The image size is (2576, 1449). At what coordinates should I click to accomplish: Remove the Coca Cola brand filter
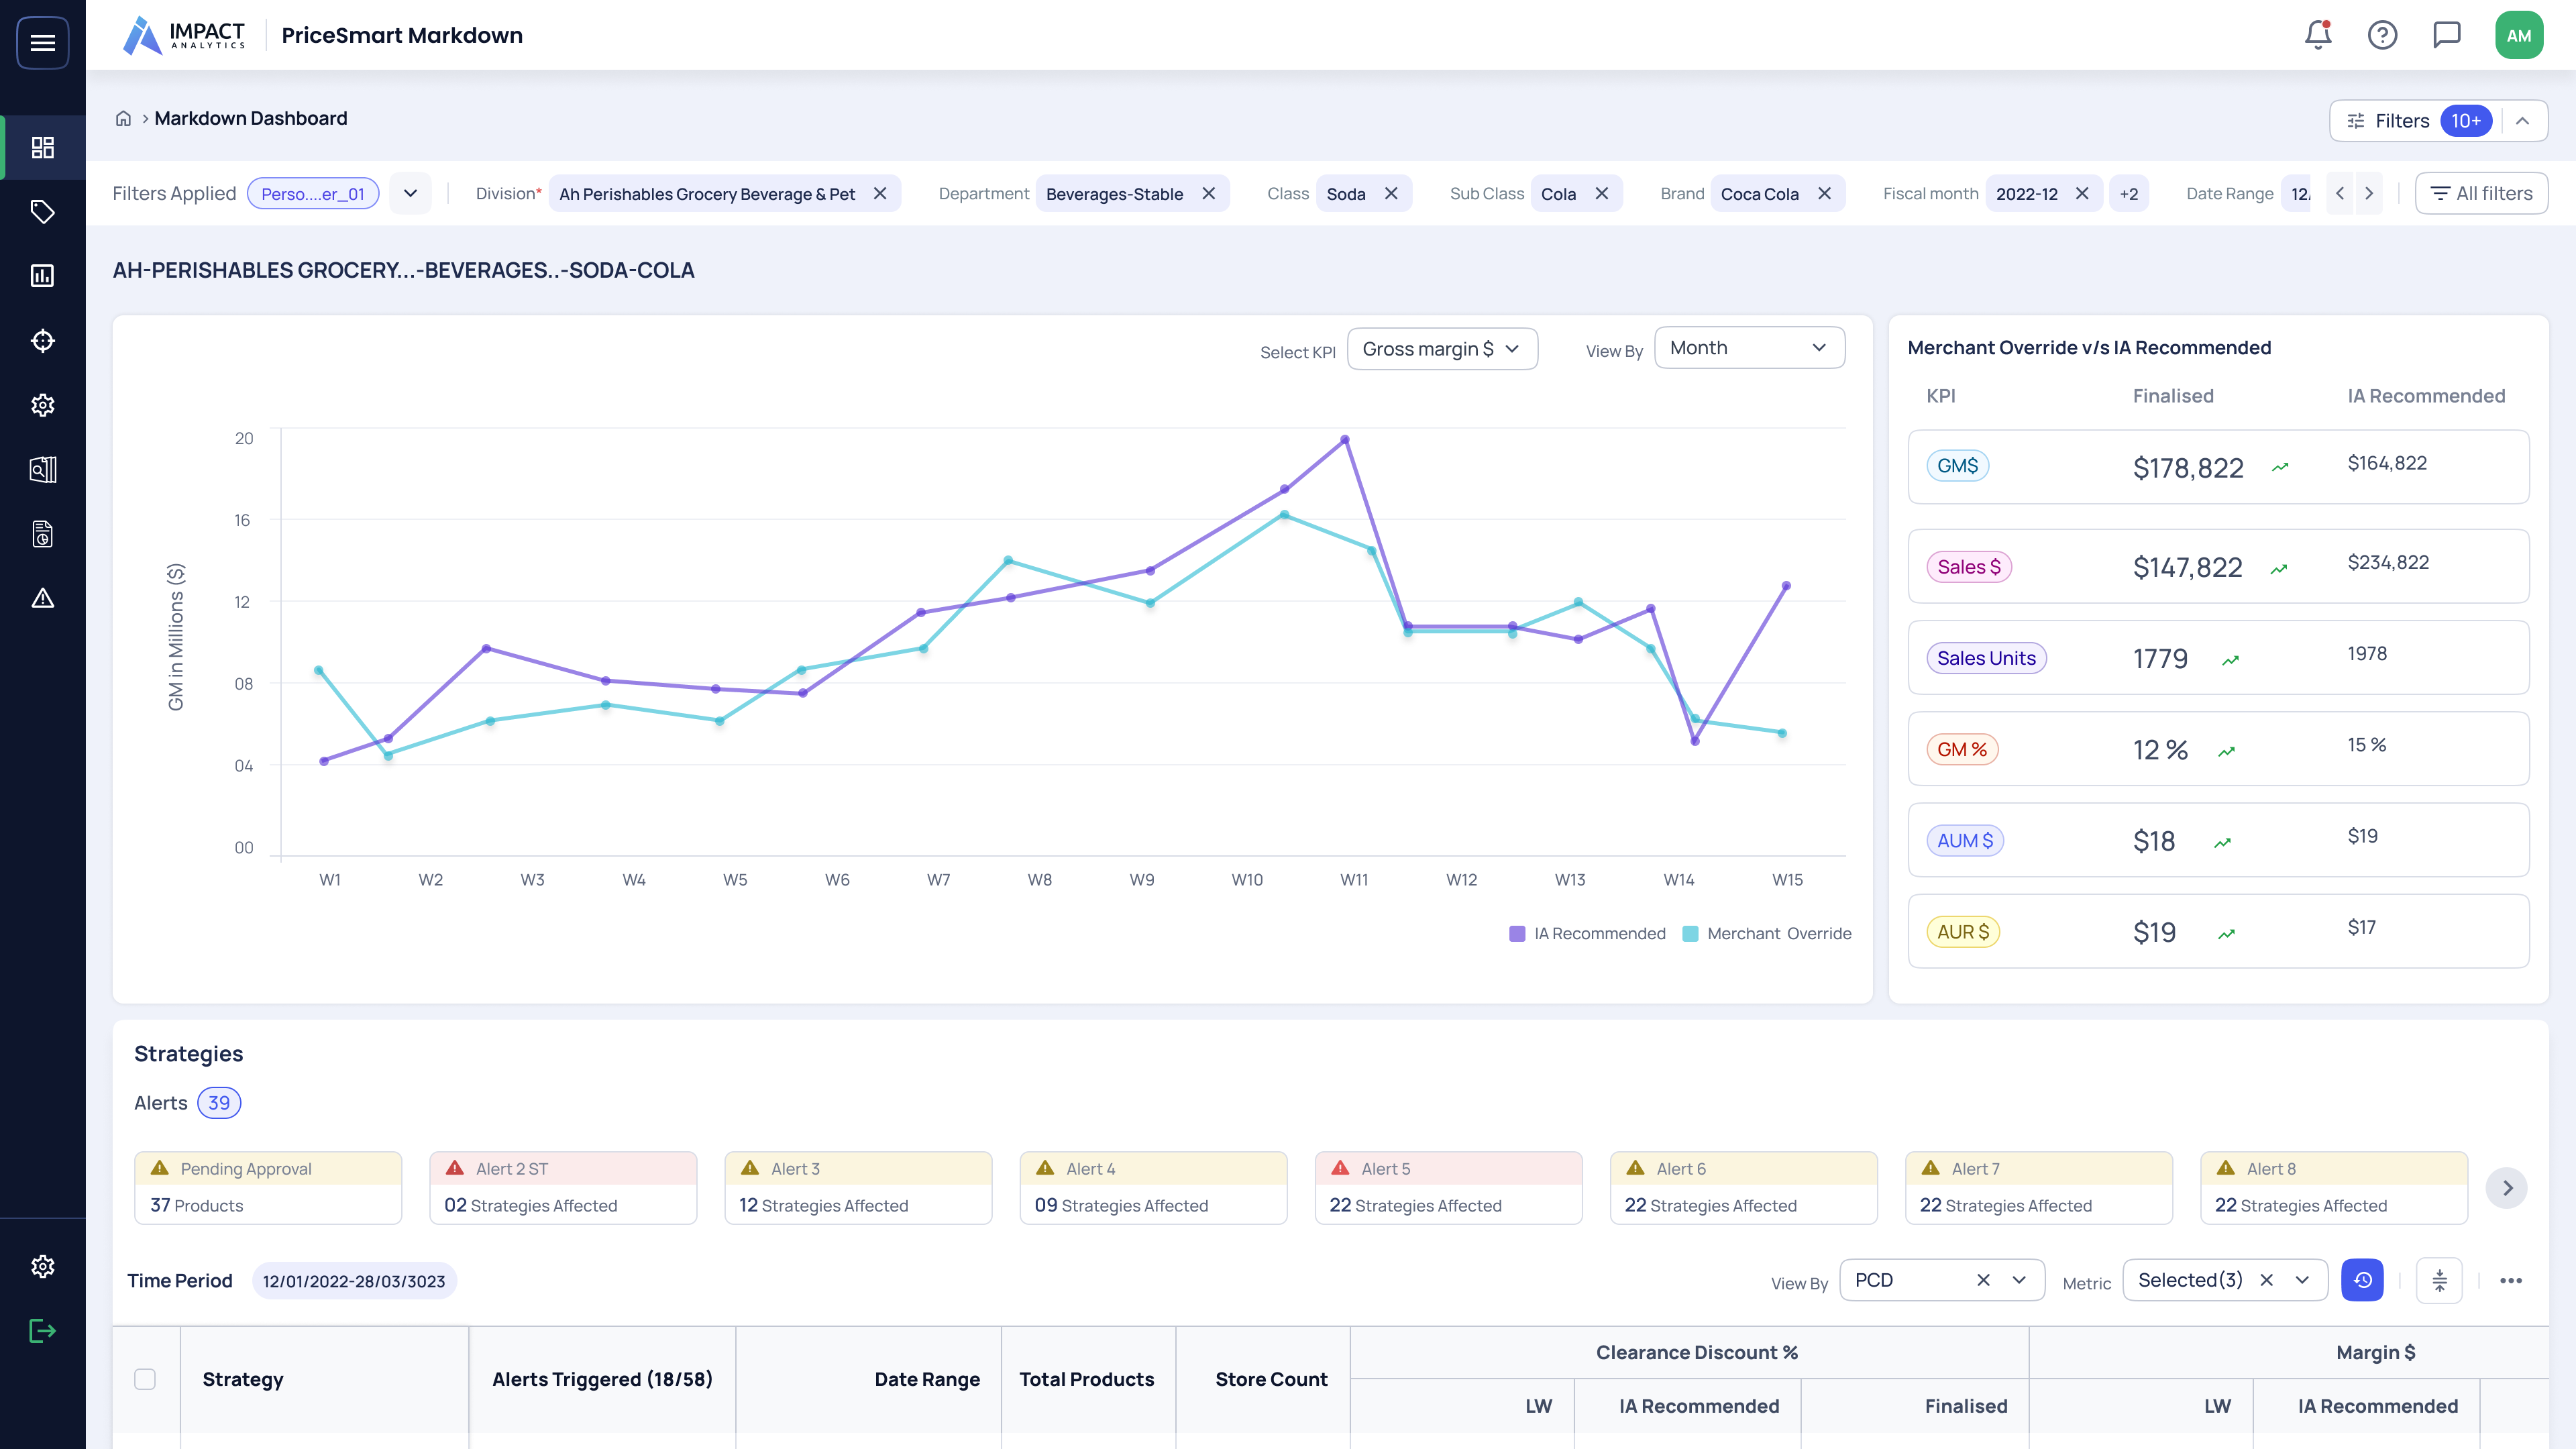click(x=1824, y=193)
